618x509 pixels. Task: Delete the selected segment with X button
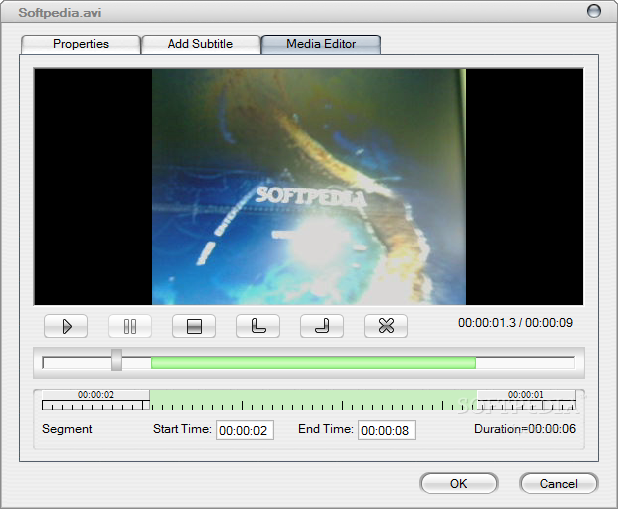click(x=386, y=326)
